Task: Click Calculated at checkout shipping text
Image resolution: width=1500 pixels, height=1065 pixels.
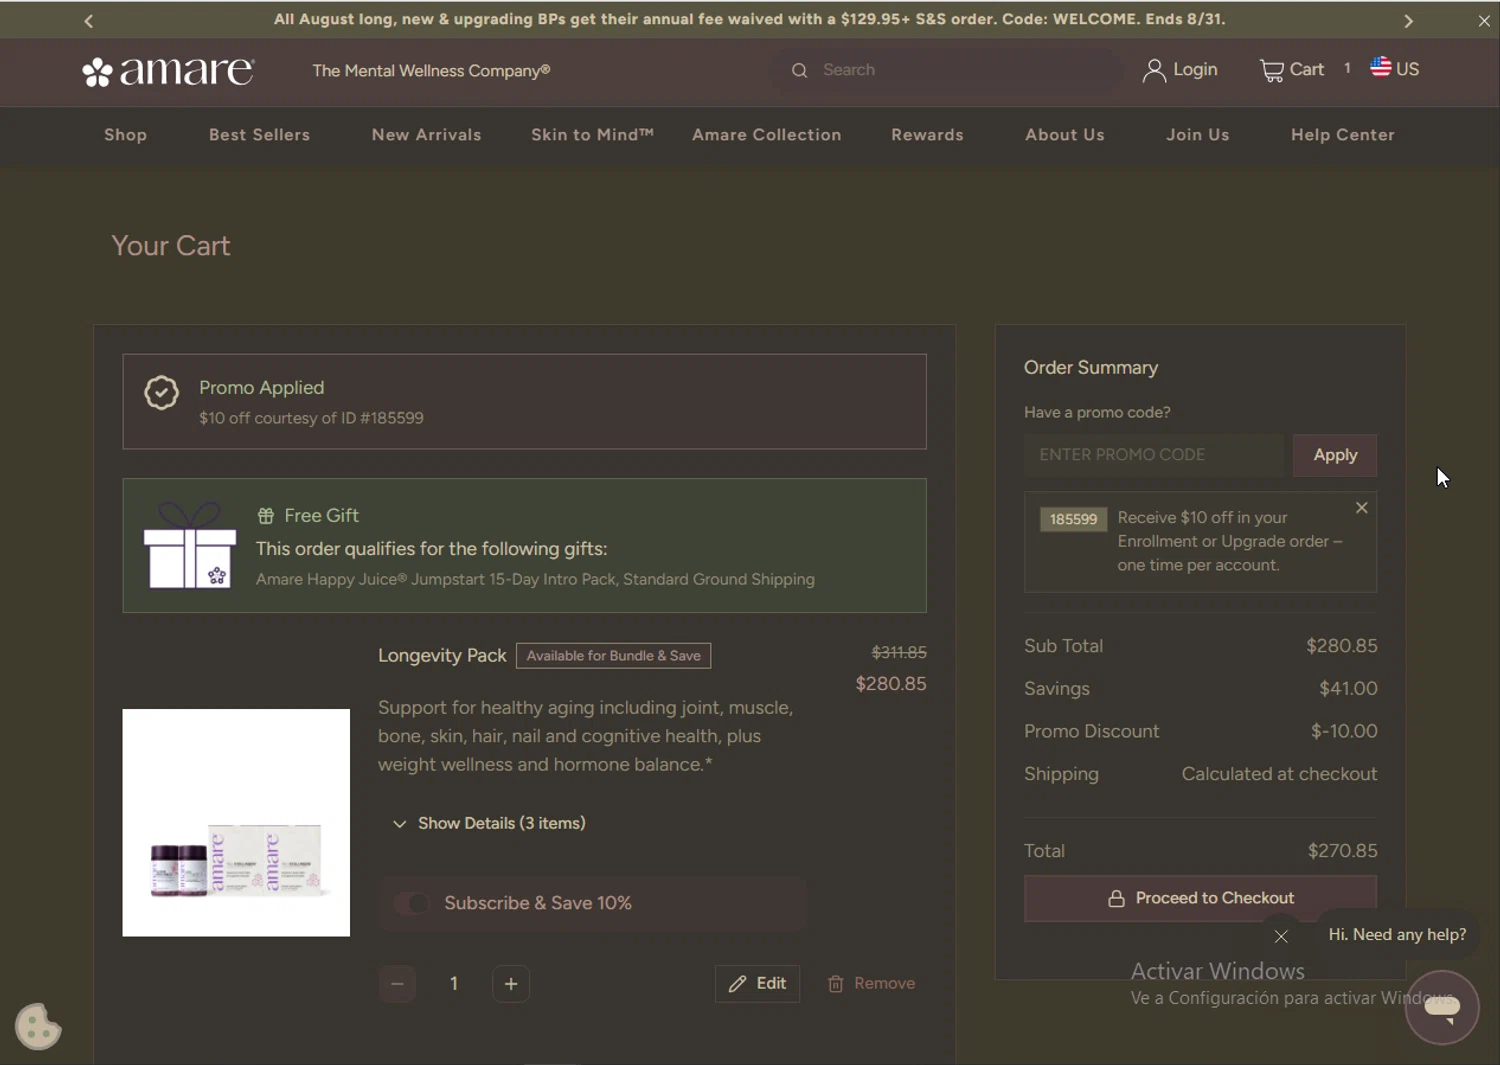Action: tap(1280, 774)
